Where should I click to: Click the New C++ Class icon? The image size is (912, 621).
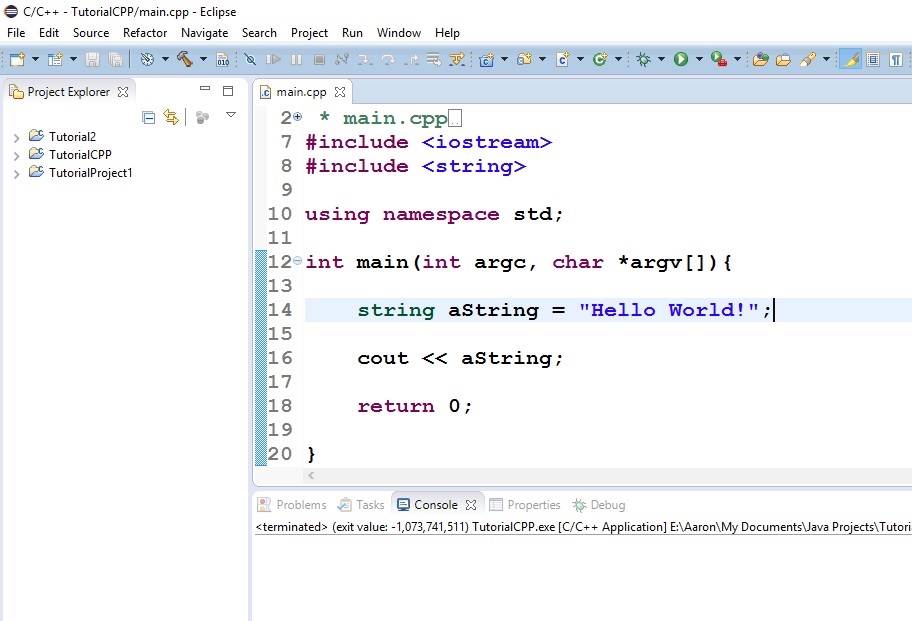pyautogui.click(x=600, y=60)
